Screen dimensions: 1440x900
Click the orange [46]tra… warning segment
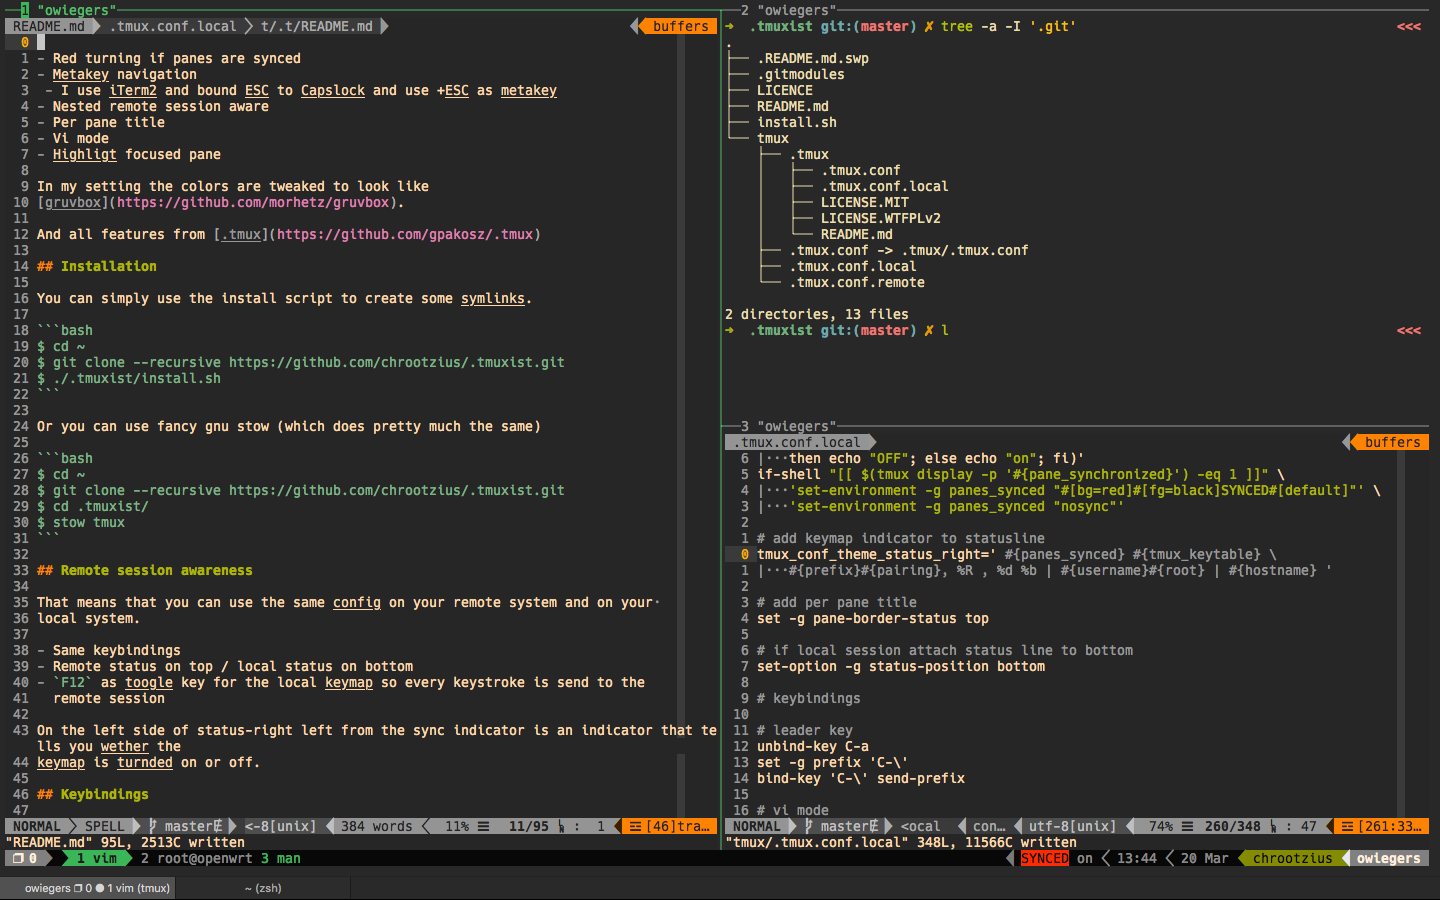[669, 826]
